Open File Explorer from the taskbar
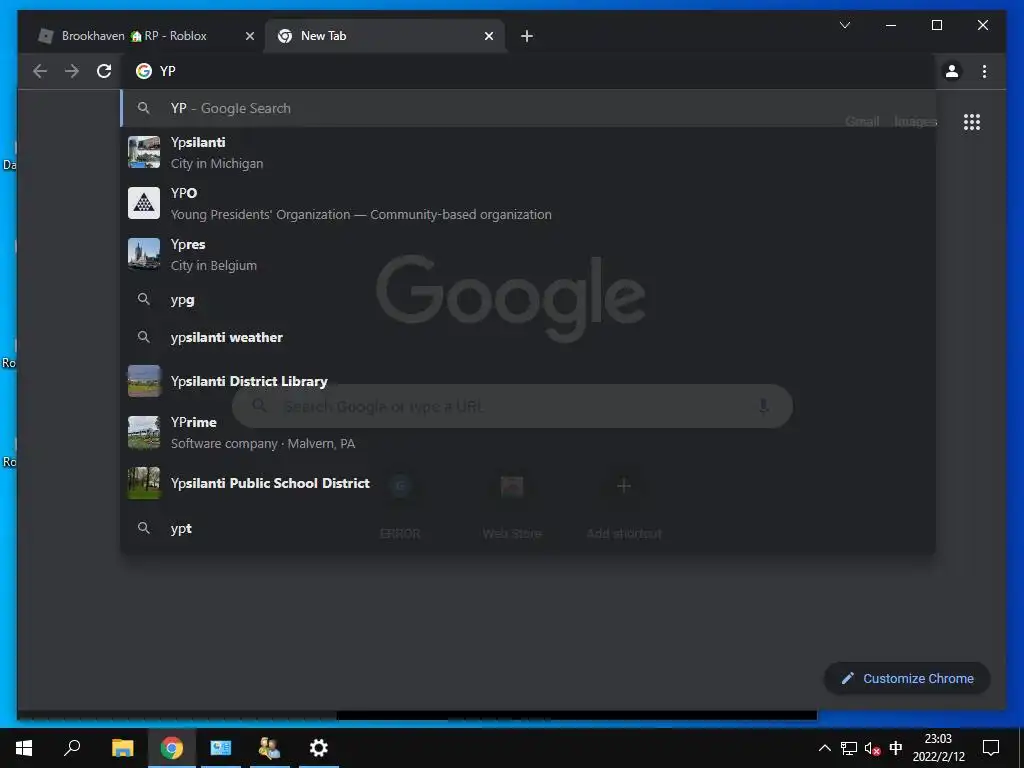 point(122,748)
